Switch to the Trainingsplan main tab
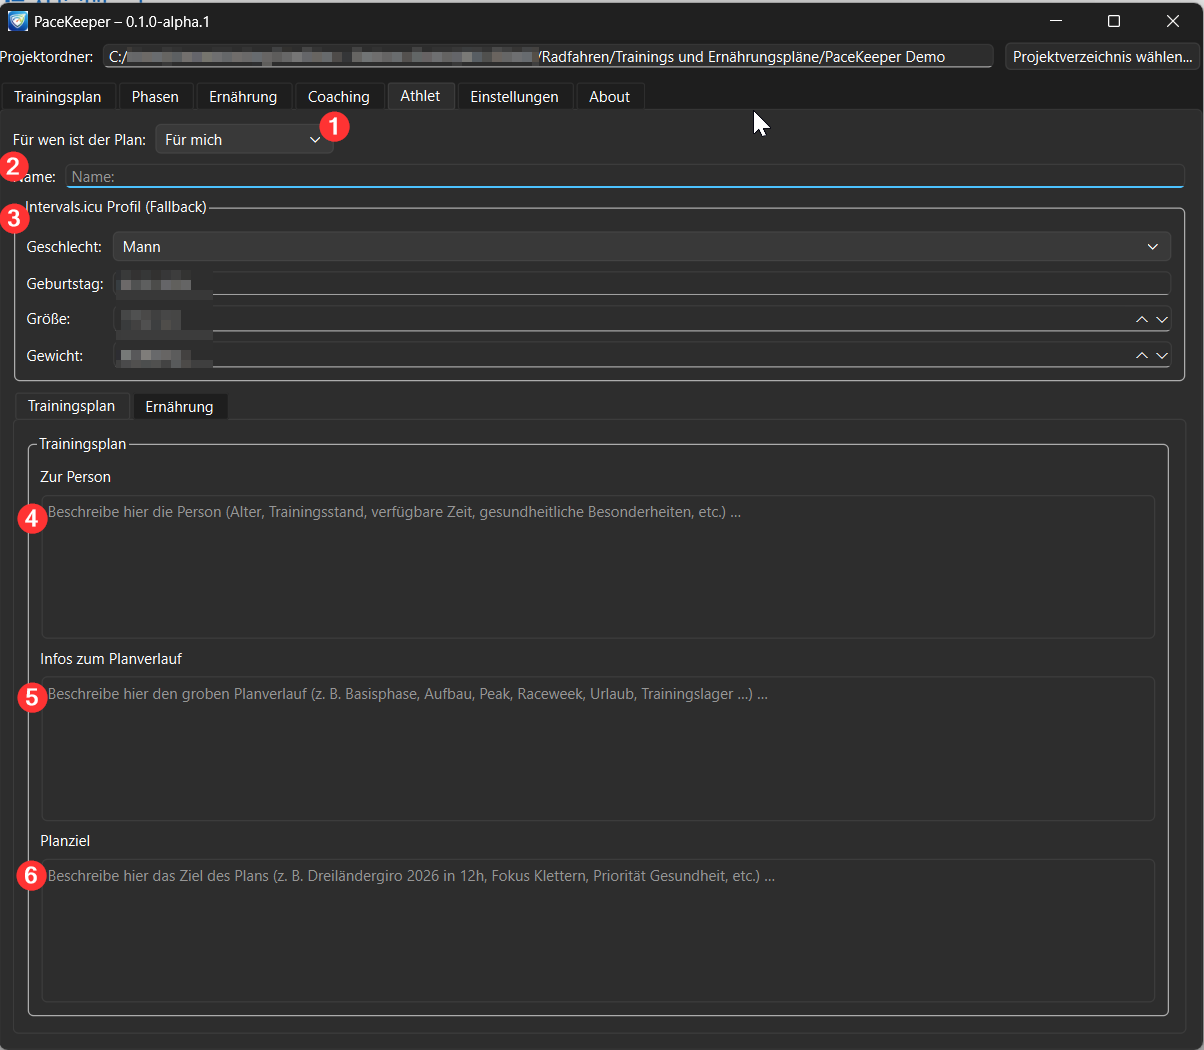Viewport: 1204px width, 1050px height. pos(58,97)
